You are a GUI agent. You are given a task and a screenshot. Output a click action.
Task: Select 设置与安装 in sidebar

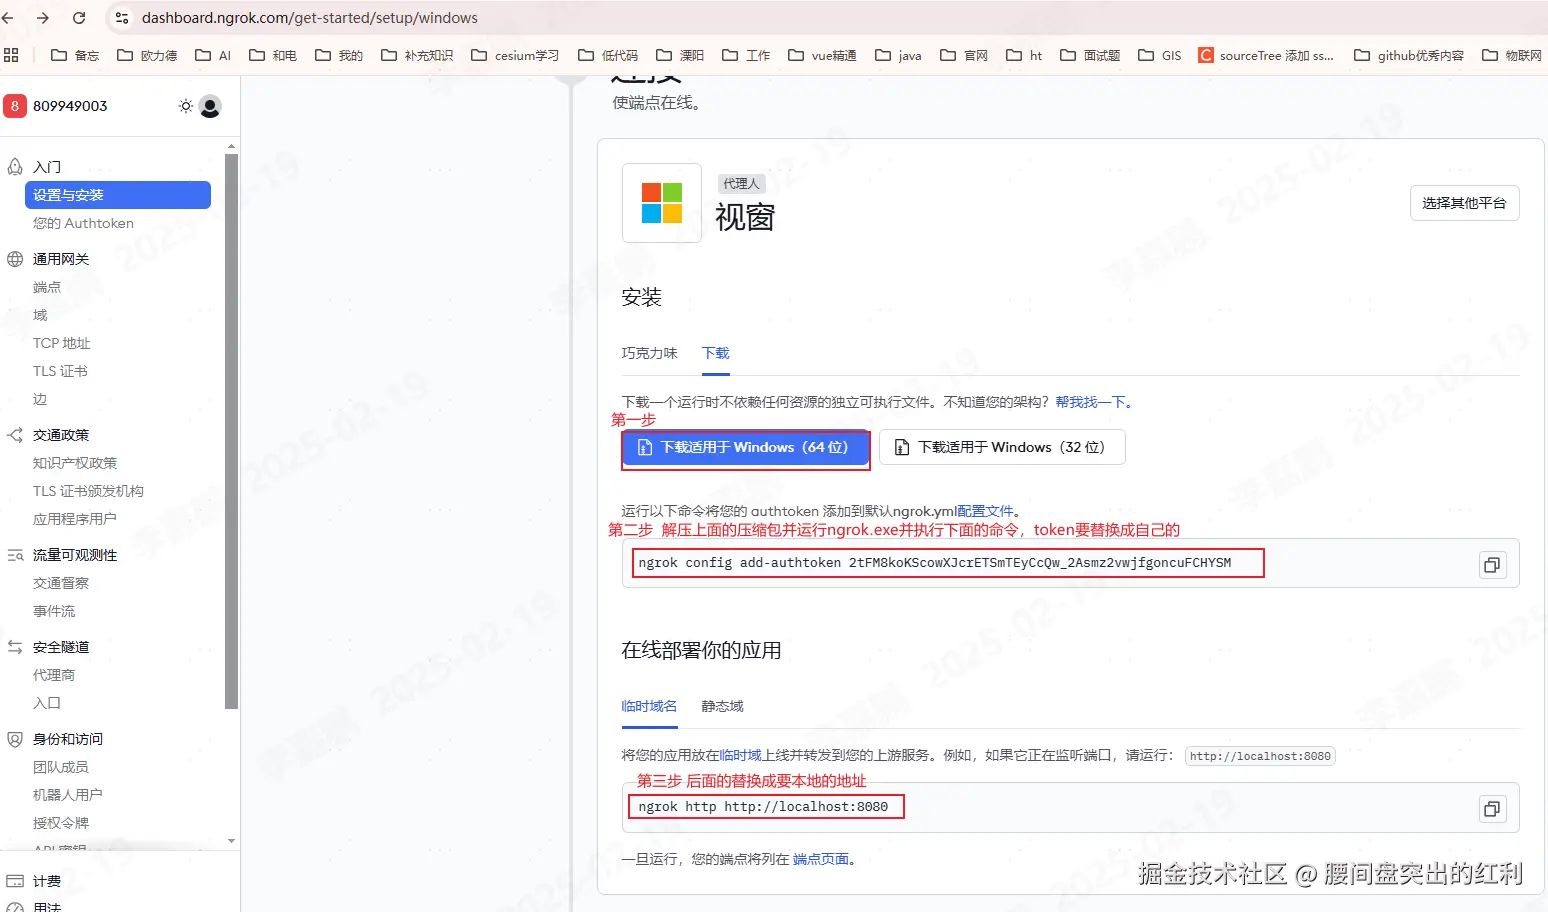(118, 195)
